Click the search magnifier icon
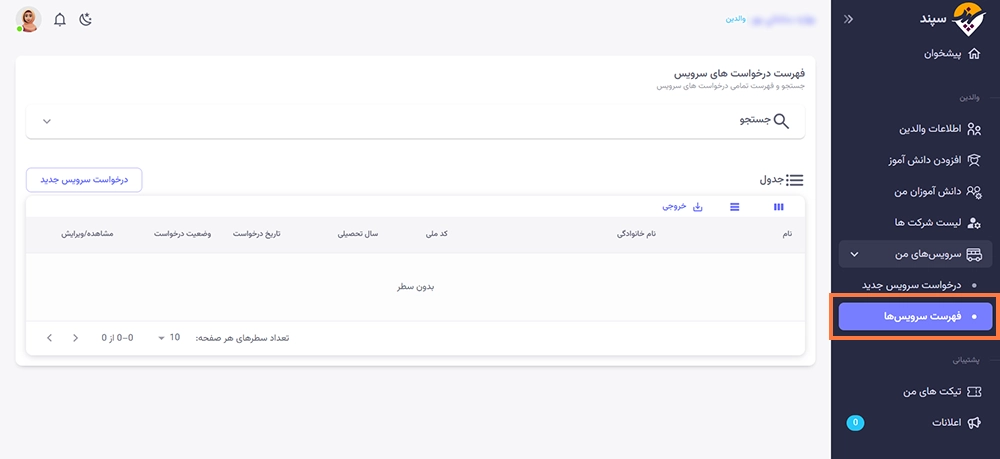The width and height of the screenshot is (1000, 459). click(781, 121)
